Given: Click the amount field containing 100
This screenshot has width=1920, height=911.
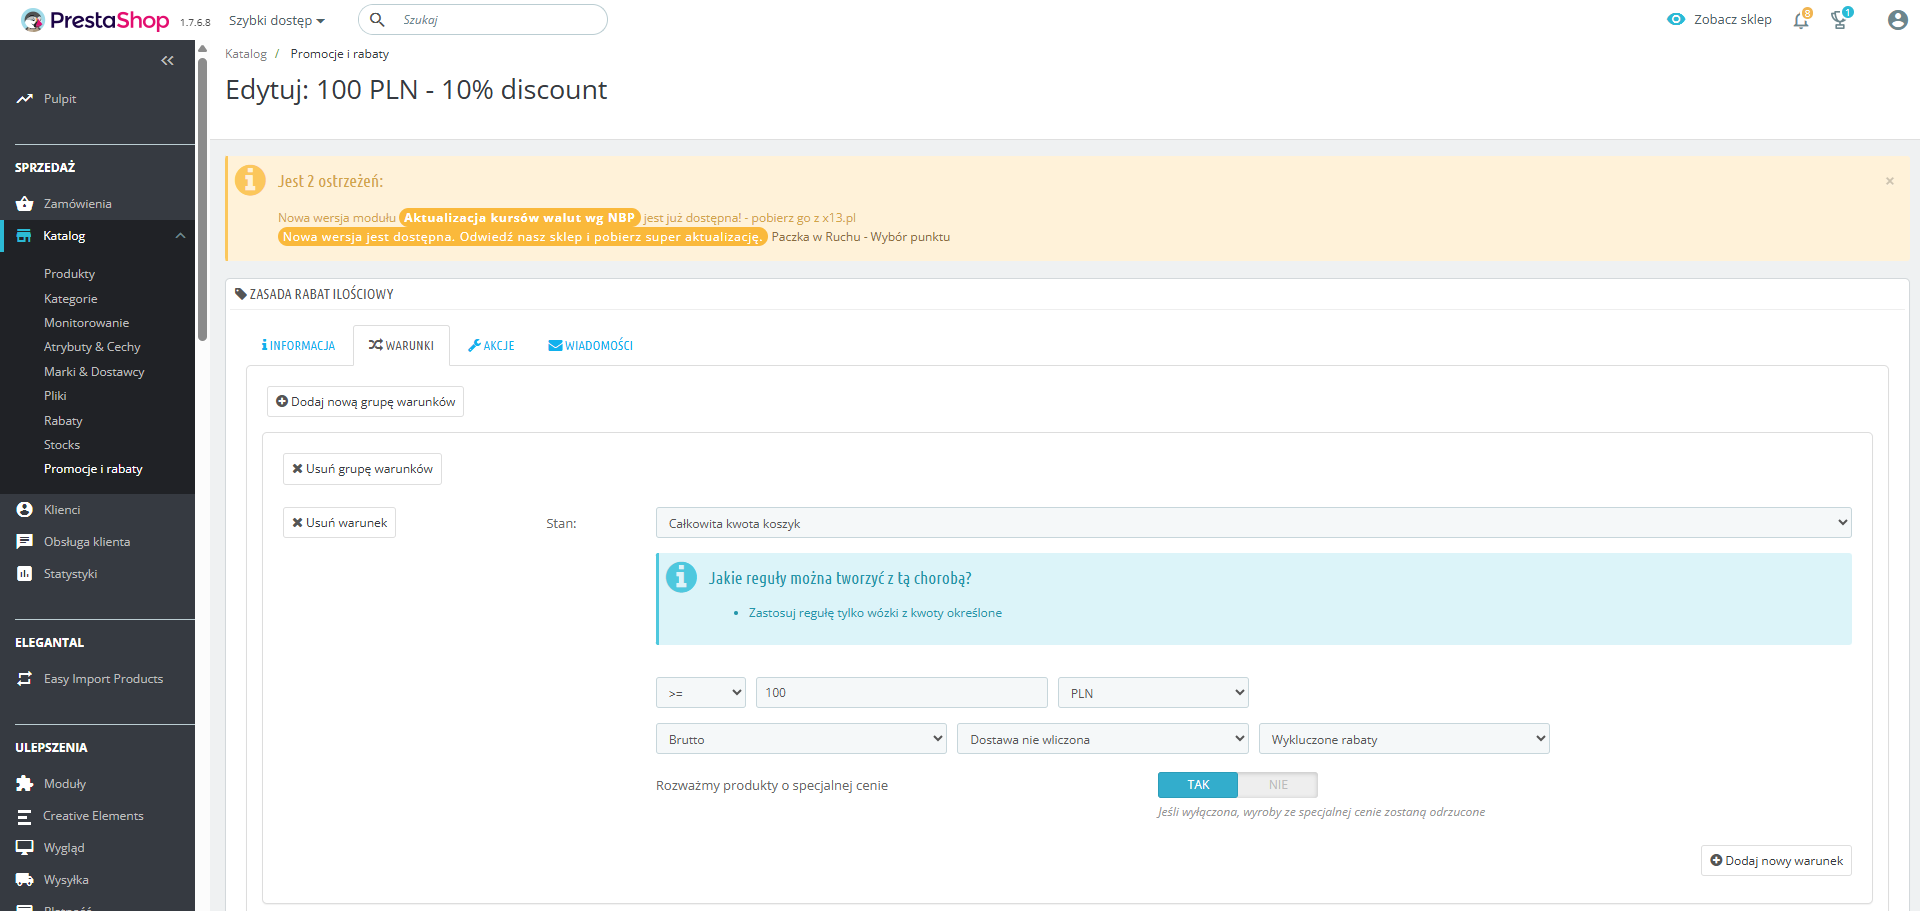Looking at the screenshot, I should pyautogui.click(x=902, y=693).
